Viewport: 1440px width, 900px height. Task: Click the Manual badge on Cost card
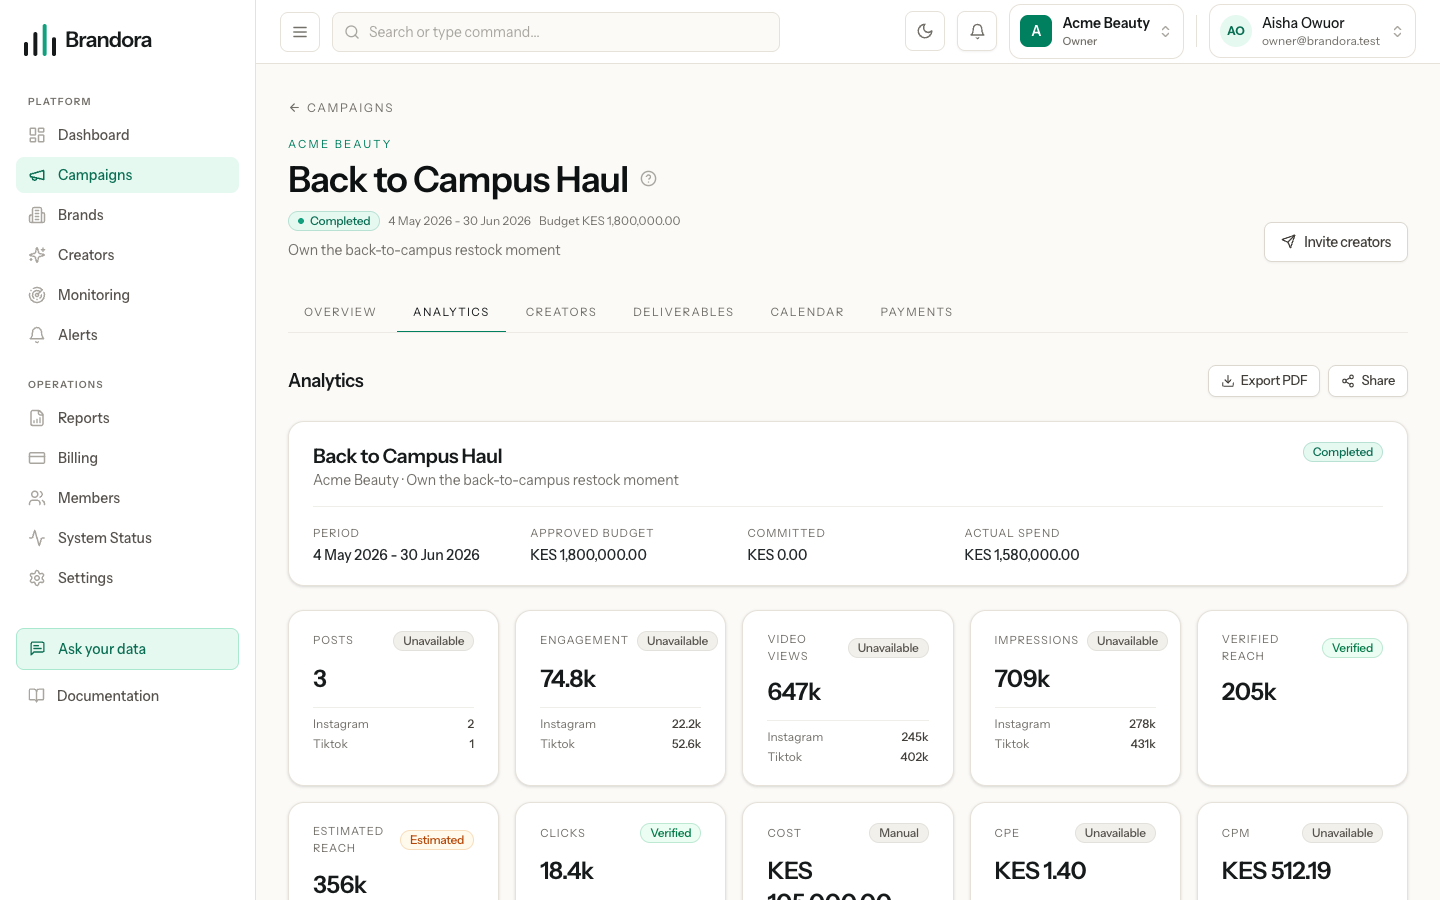tap(899, 833)
